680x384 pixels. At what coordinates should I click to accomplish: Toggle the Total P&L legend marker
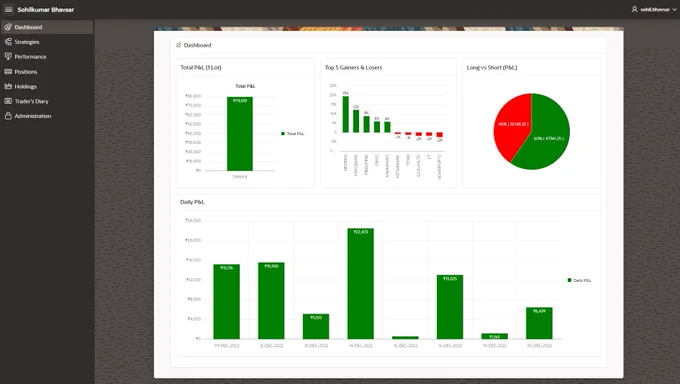(283, 134)
